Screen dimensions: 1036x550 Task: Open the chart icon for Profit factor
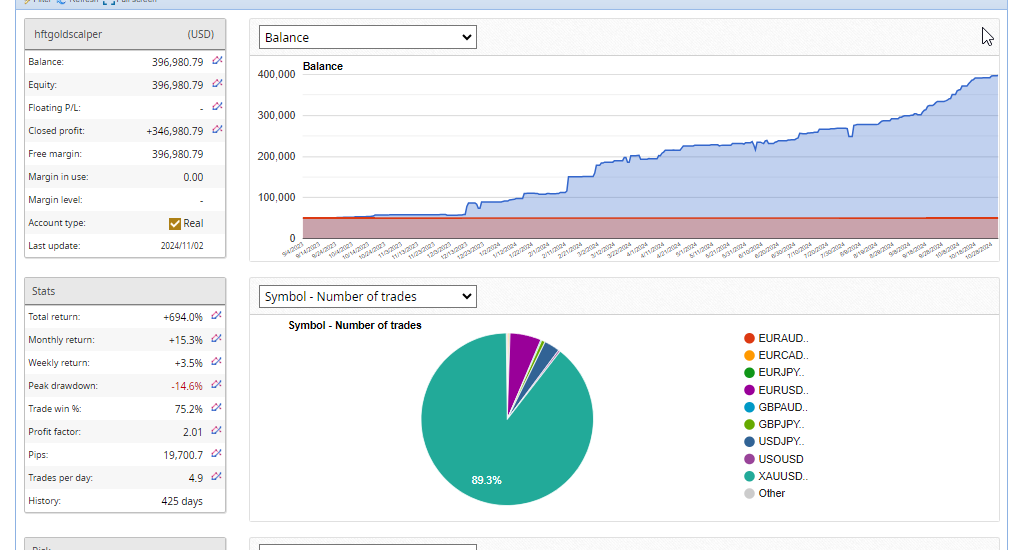217,432
